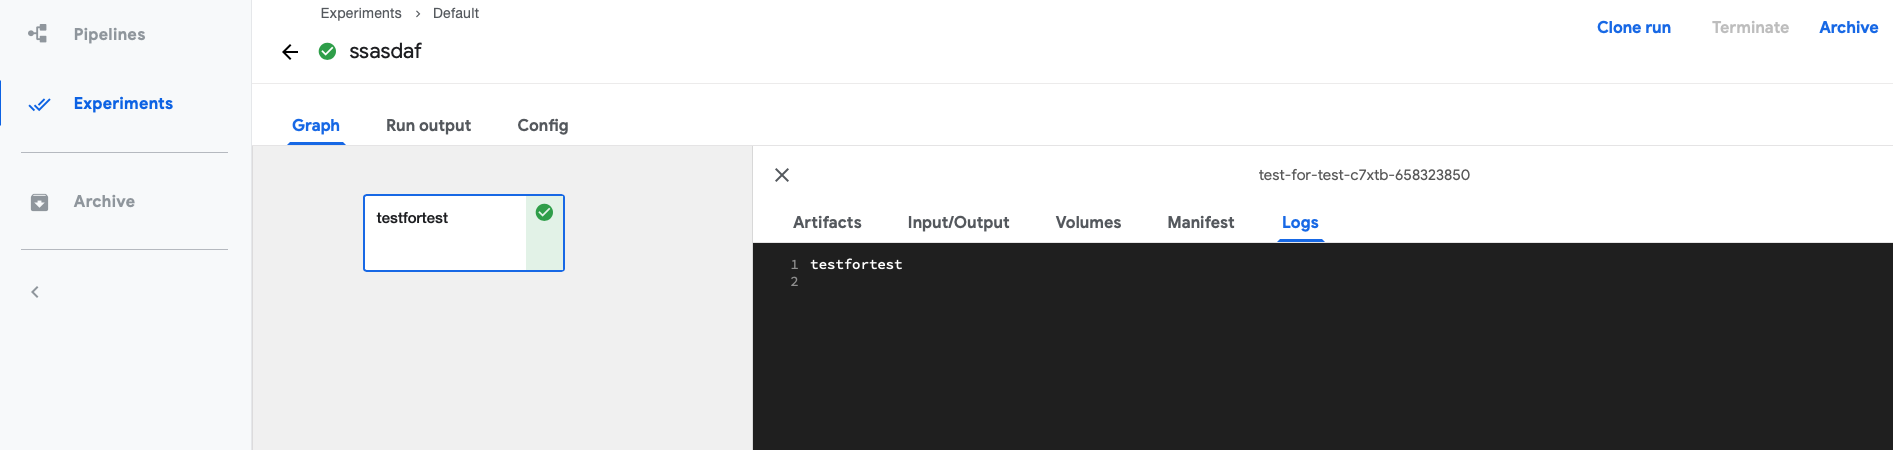Click the Pipelines sidebar icon
Image resolution: width=1893 pixels, height=450 pixels.
point(38,34)
